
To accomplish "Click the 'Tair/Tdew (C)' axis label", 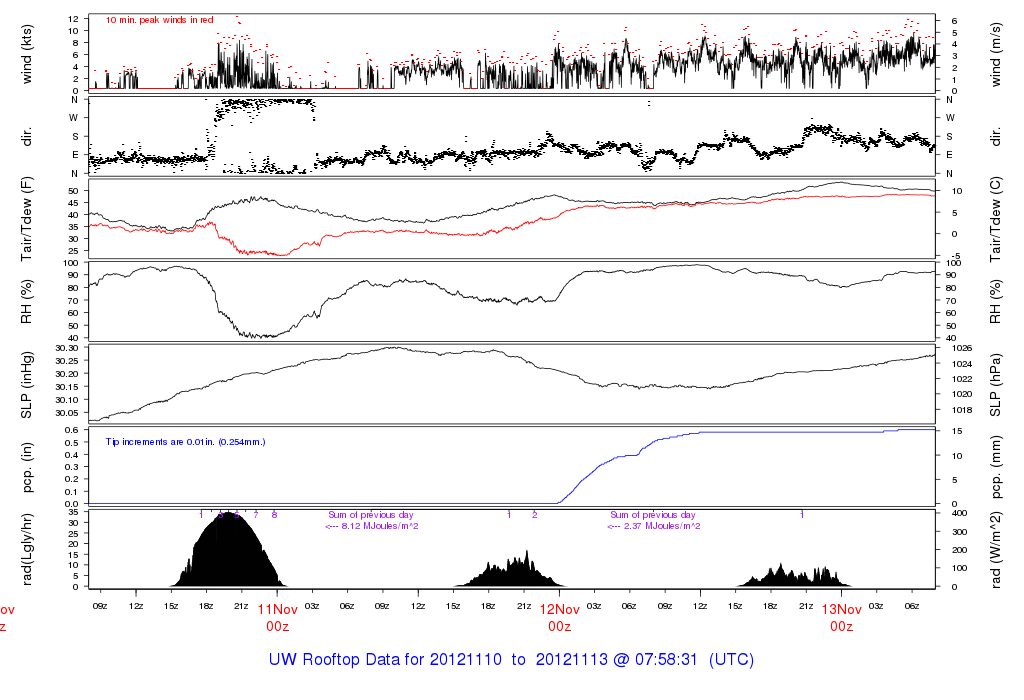I will point(996,219).
